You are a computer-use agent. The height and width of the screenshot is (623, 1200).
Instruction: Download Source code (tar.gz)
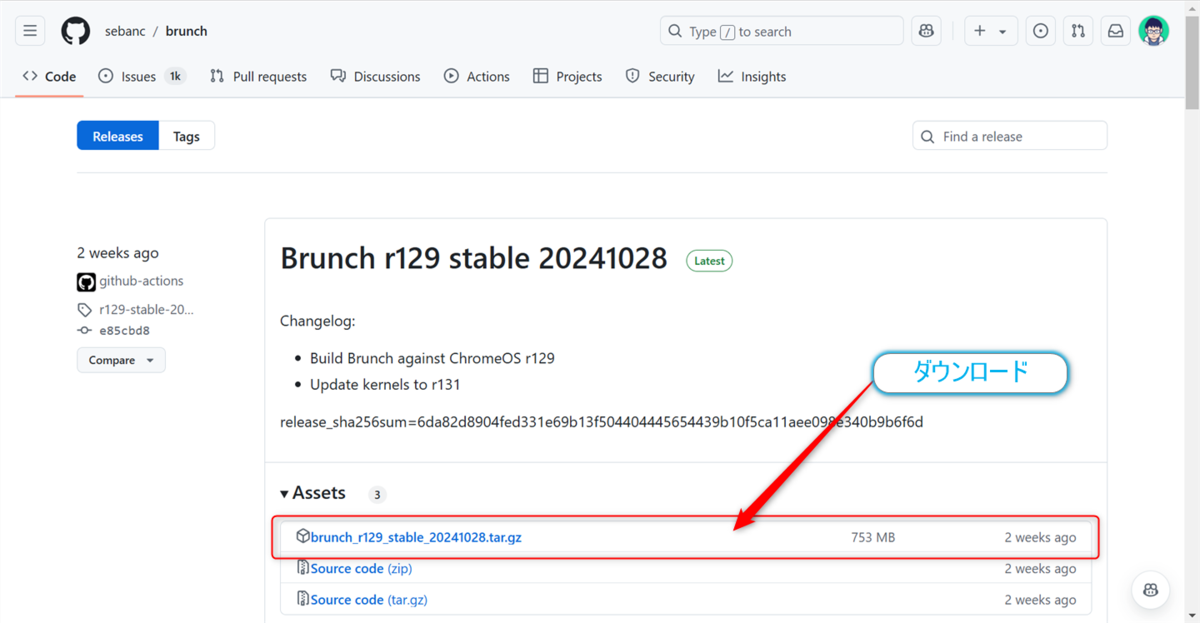tap(369, 599)
